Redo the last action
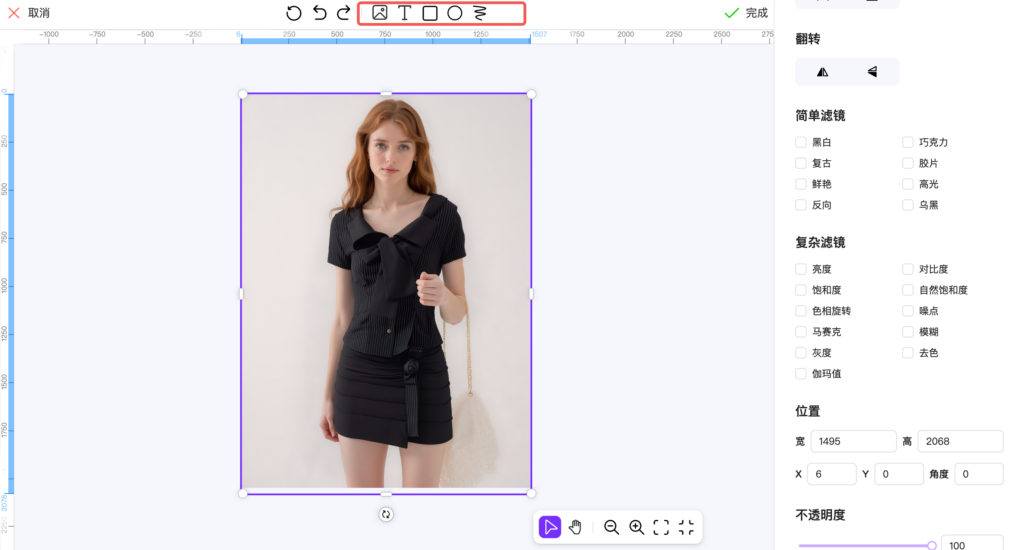Viewport: 1024px width, 550px height. (x=344, y=13)
